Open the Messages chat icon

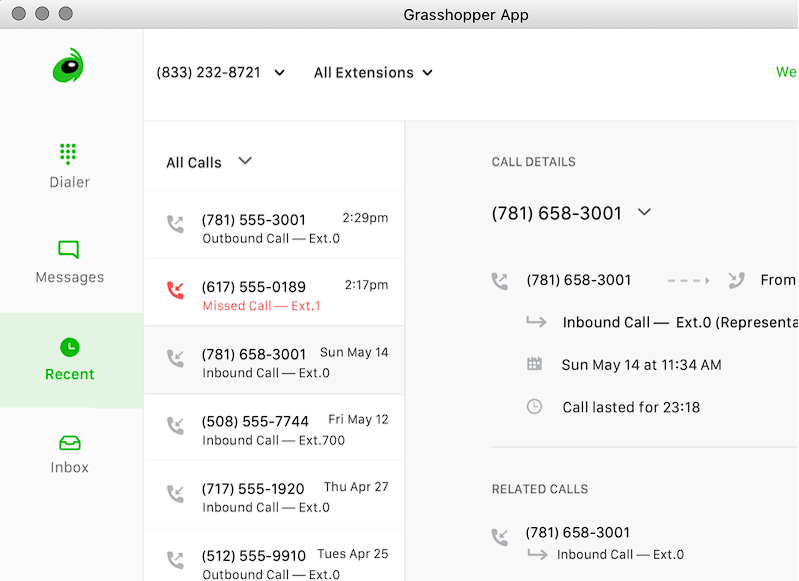[69, 250]
